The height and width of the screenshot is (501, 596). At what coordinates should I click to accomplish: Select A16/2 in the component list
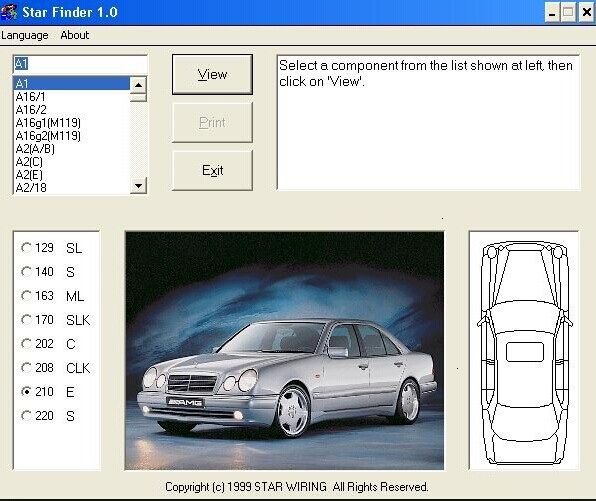pyautogui.click(x=71, y=109)
